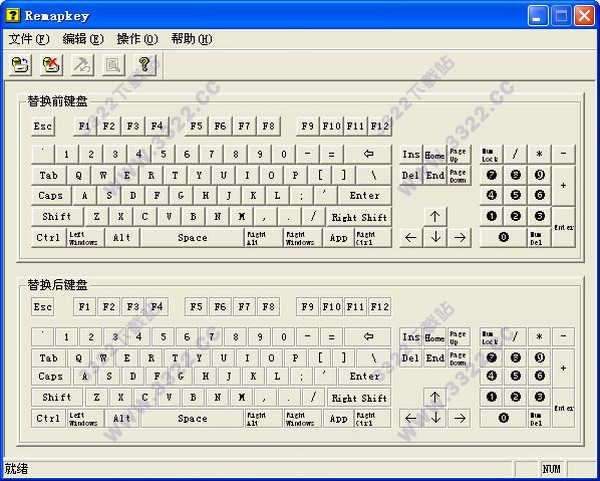Open the 编辑(E) menu
600x481 pixels.
82,39
